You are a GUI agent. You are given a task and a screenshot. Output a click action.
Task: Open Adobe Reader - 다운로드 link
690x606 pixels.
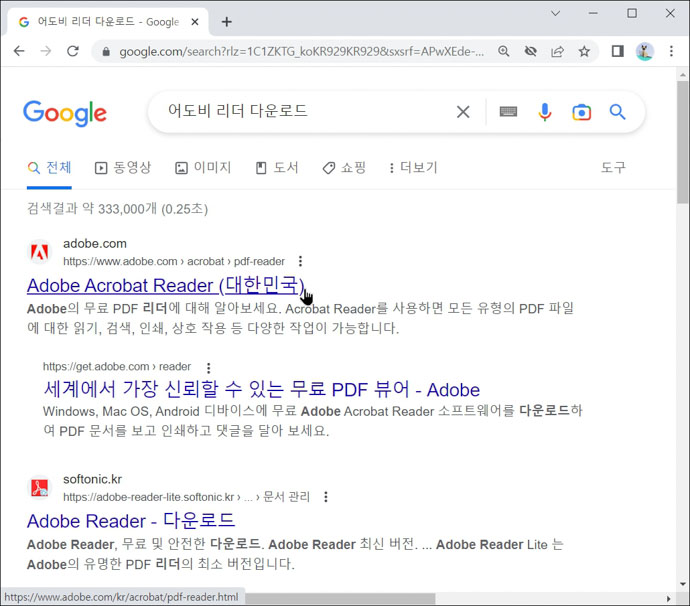tap(131, 521)
